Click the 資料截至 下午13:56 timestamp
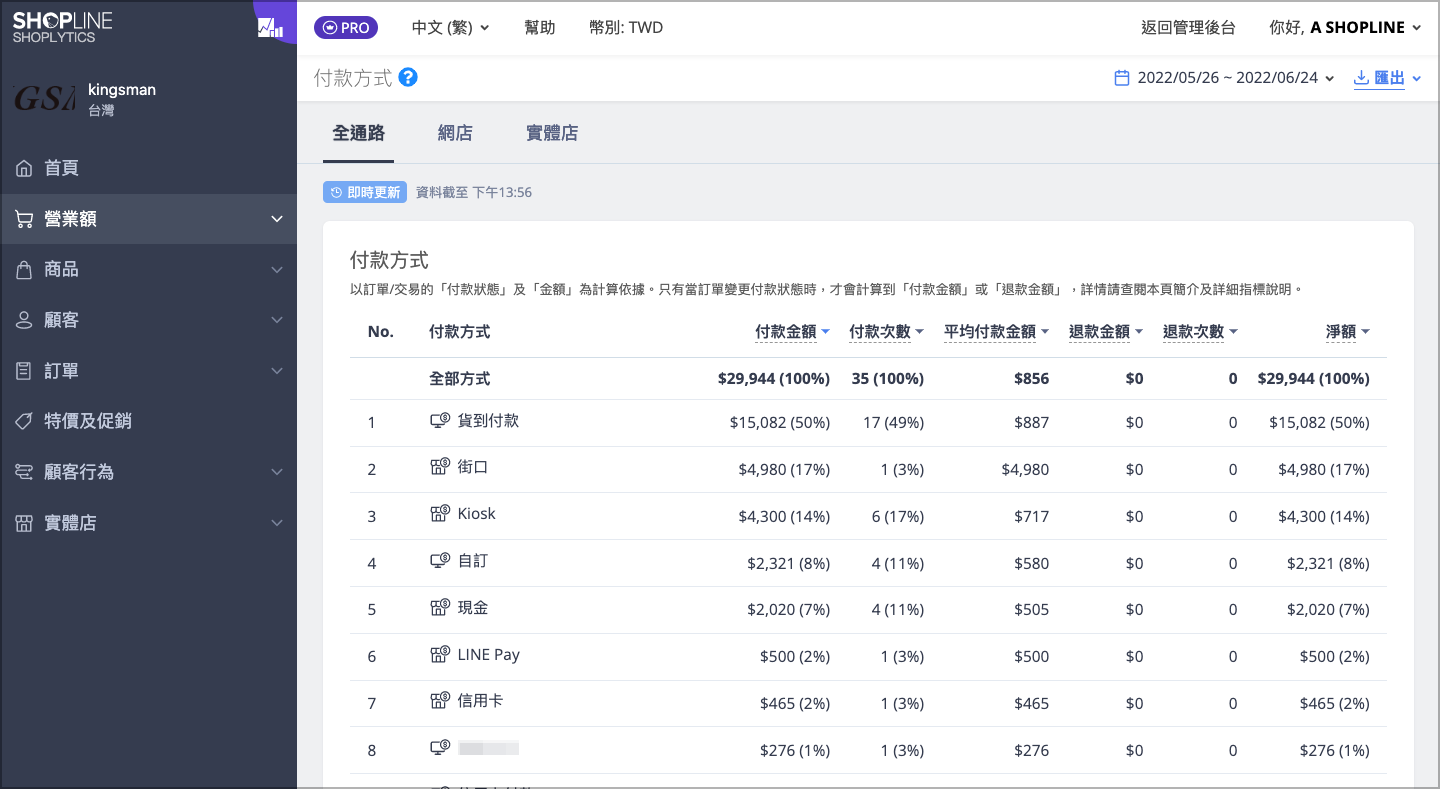This screenshot has height=789, width=1440. [x=474, y=192]
